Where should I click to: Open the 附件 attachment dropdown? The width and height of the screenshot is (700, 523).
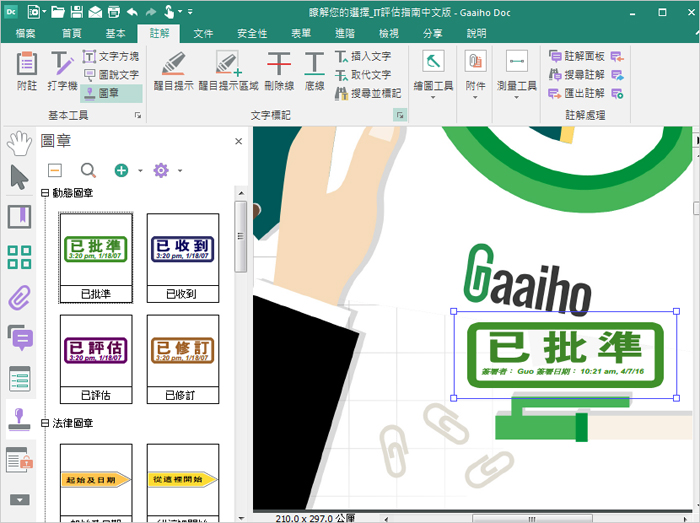(x=475, y=74)
